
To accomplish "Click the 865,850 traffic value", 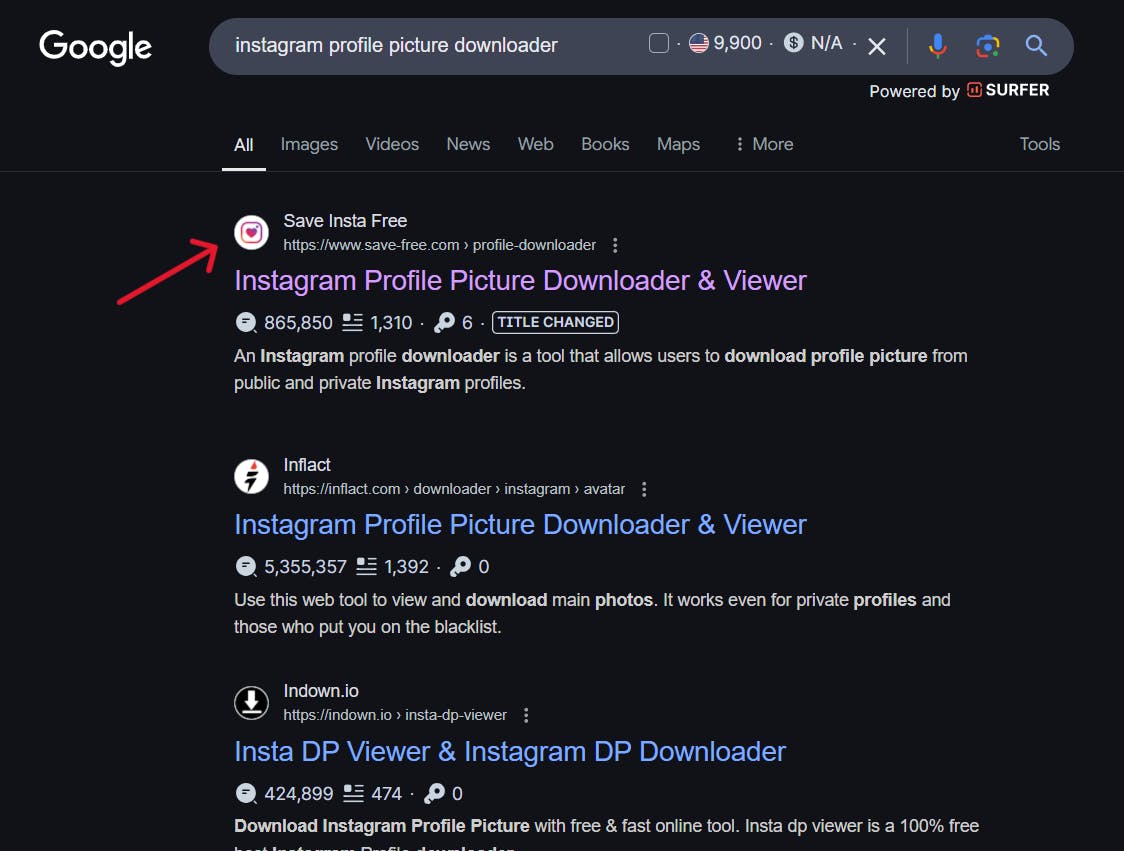I will (x=298, y=323).
